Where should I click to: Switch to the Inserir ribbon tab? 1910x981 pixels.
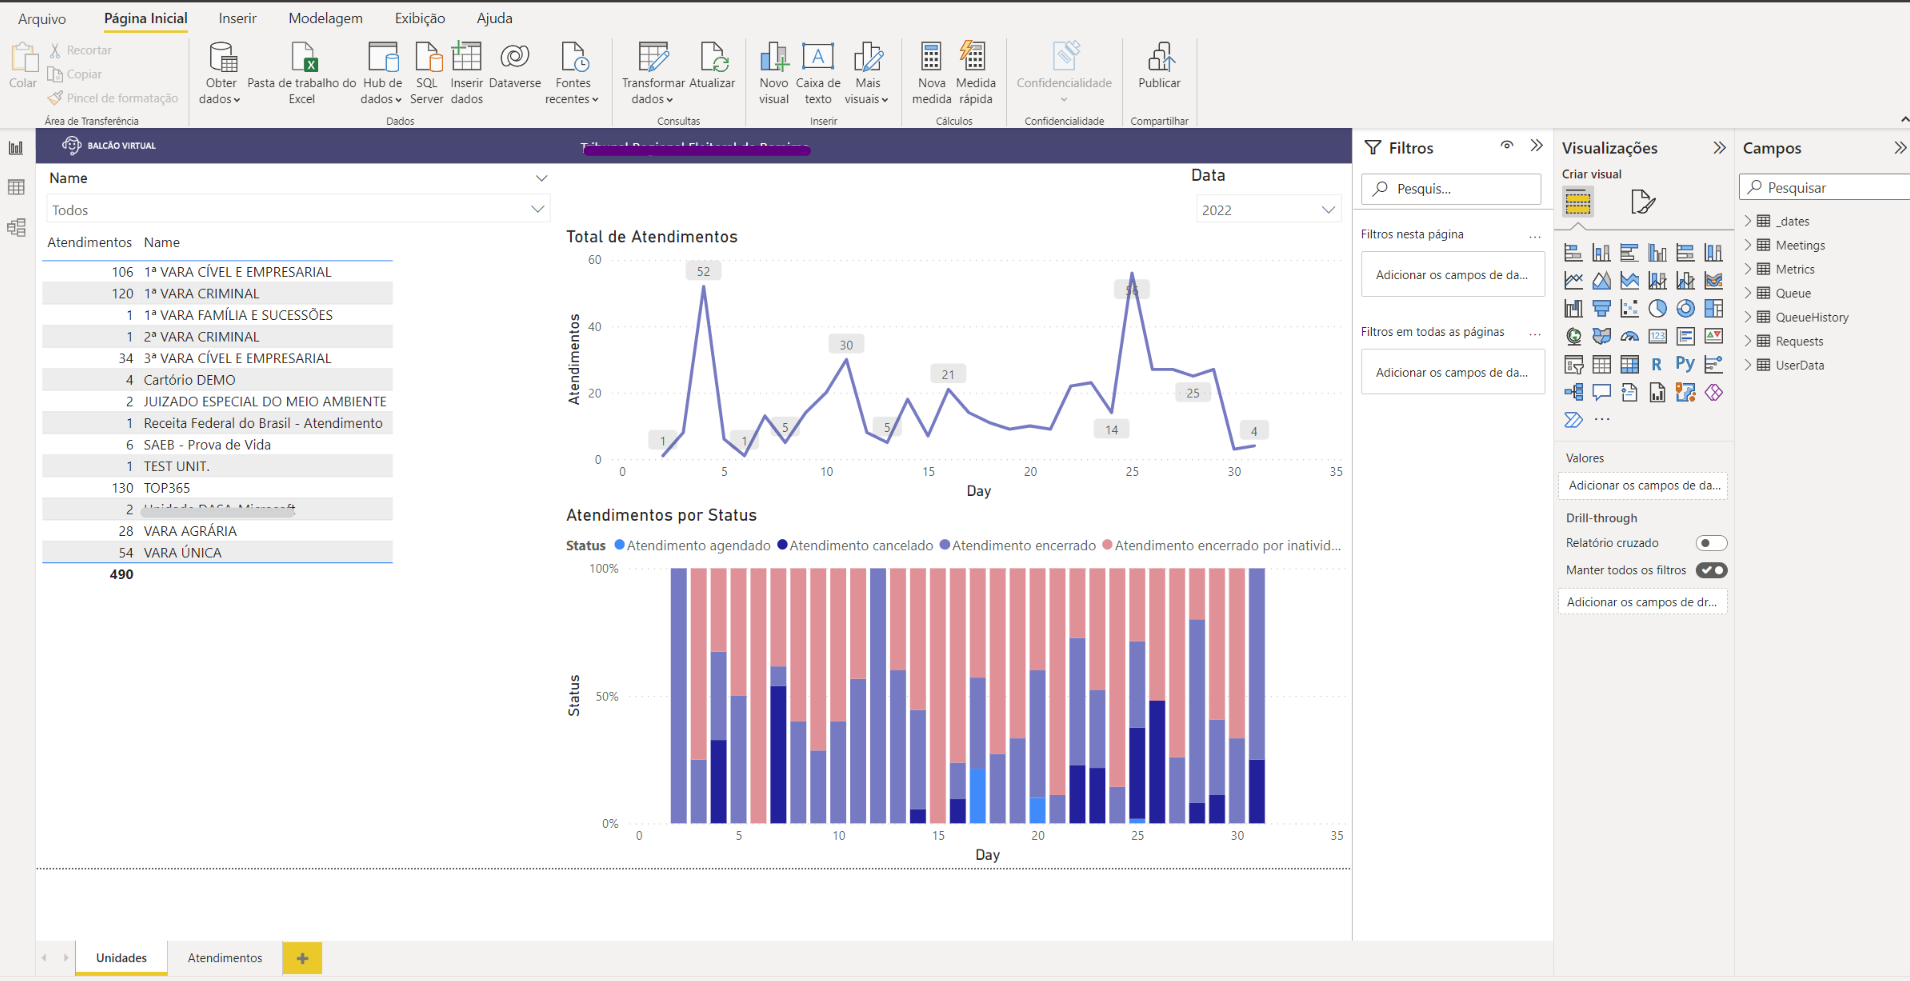tap(238, 18)
